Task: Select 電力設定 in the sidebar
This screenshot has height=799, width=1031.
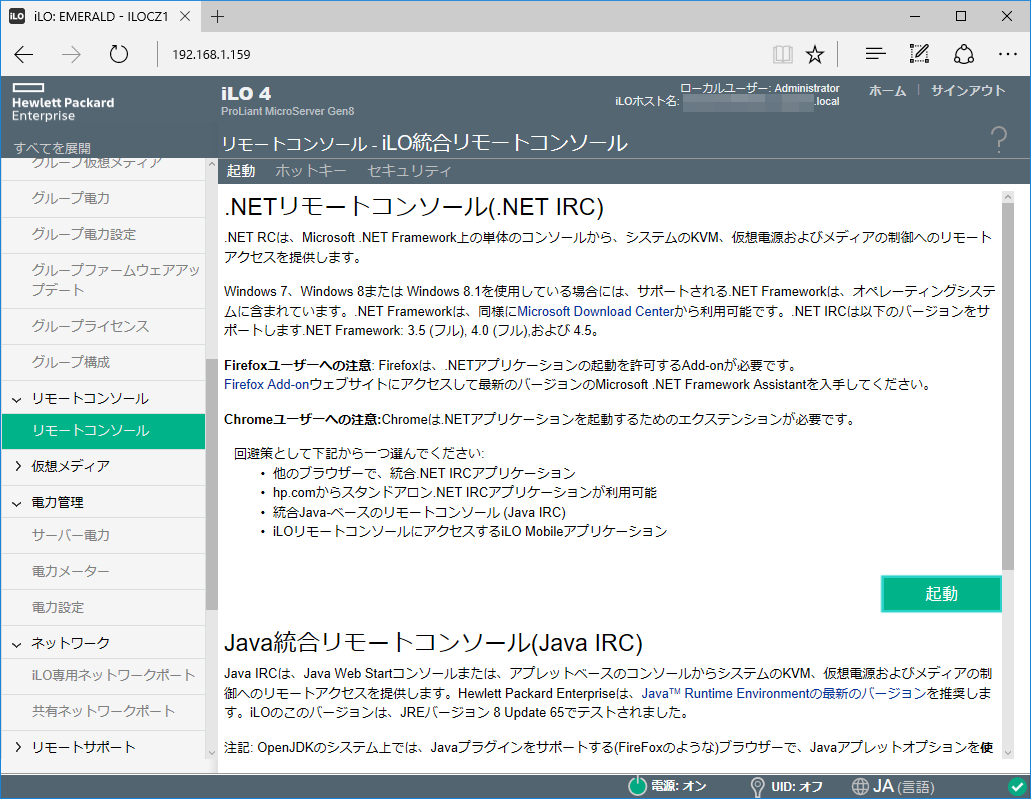Action: coord(103,608)
